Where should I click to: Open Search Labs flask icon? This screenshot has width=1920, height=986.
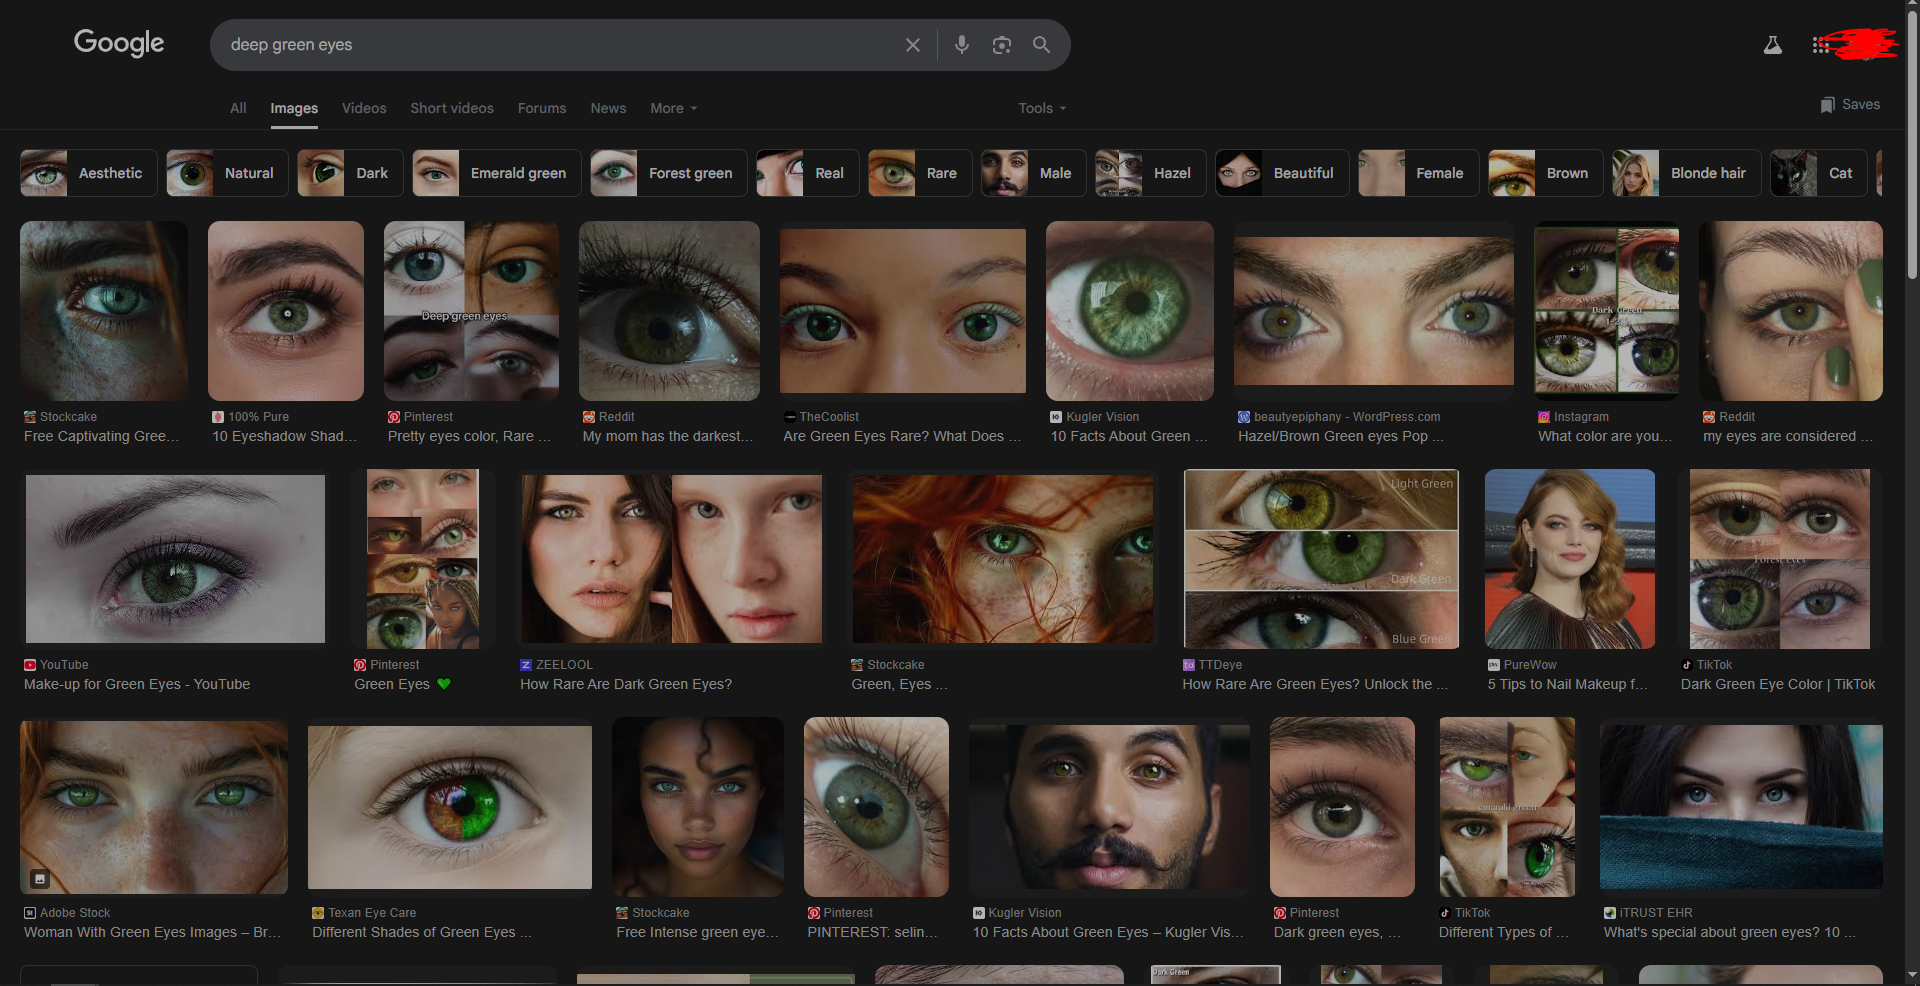(1772, 45)
